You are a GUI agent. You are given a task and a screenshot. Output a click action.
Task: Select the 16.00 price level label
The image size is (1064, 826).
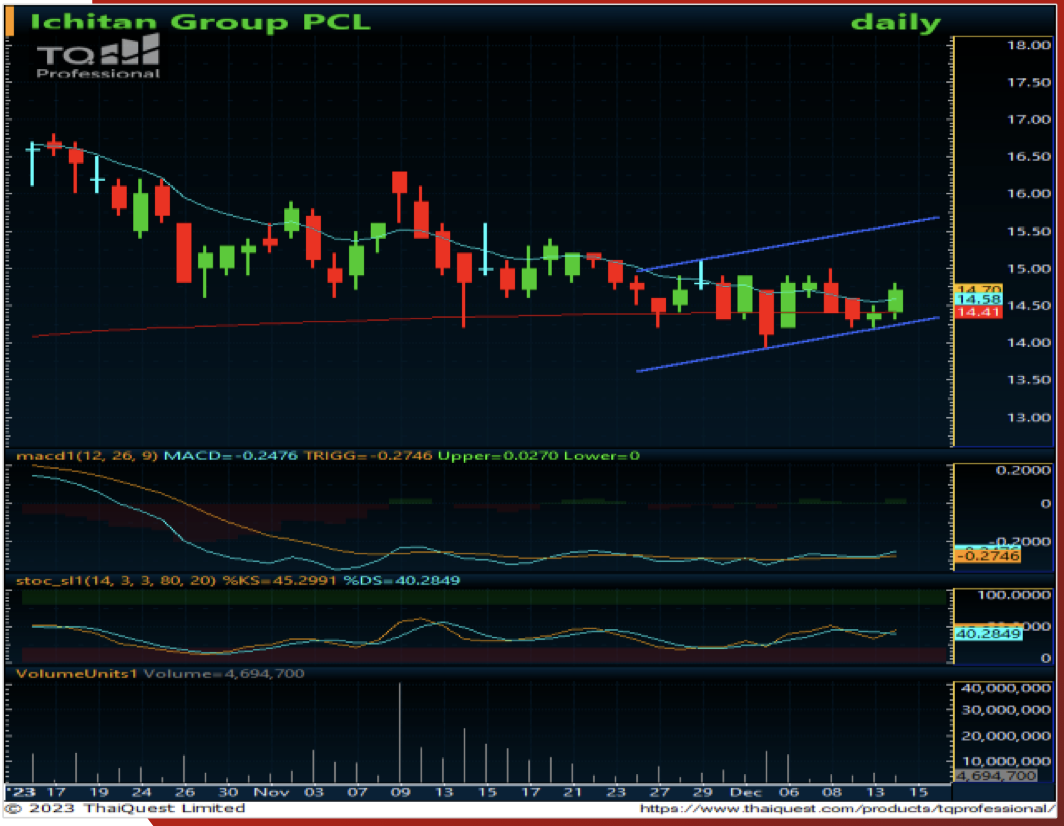(x=1029, y=193)
